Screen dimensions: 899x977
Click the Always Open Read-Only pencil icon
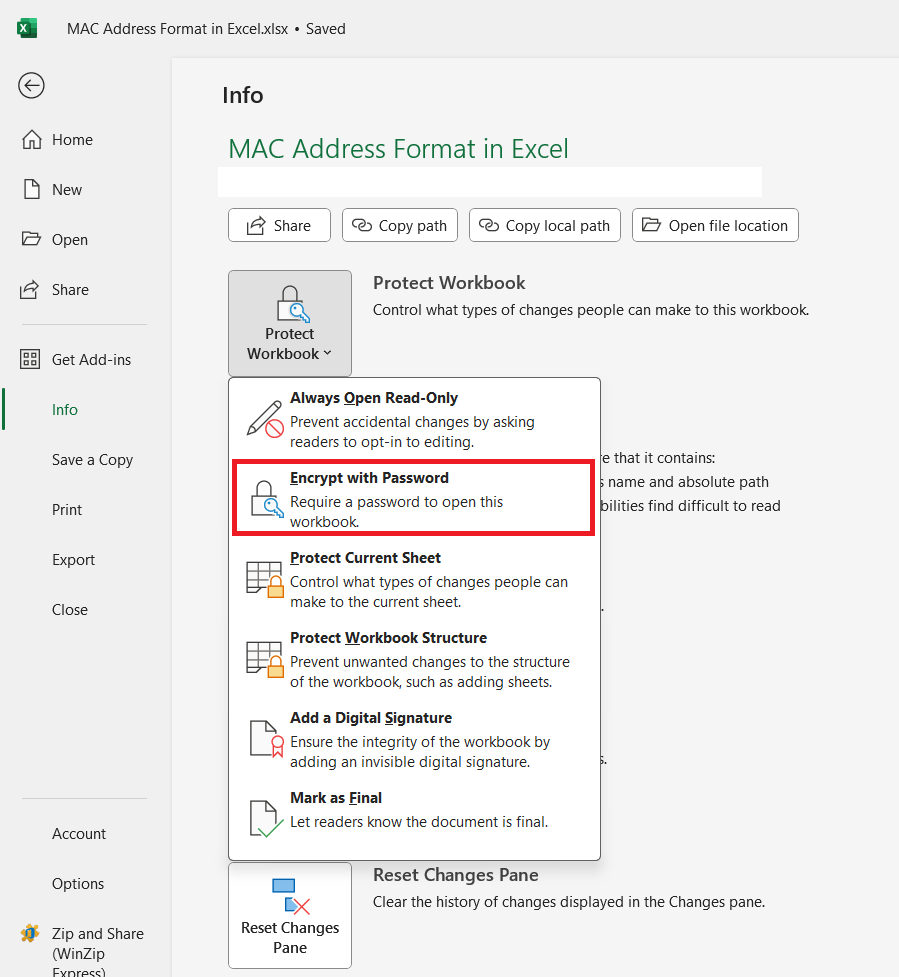click(265, 419)
